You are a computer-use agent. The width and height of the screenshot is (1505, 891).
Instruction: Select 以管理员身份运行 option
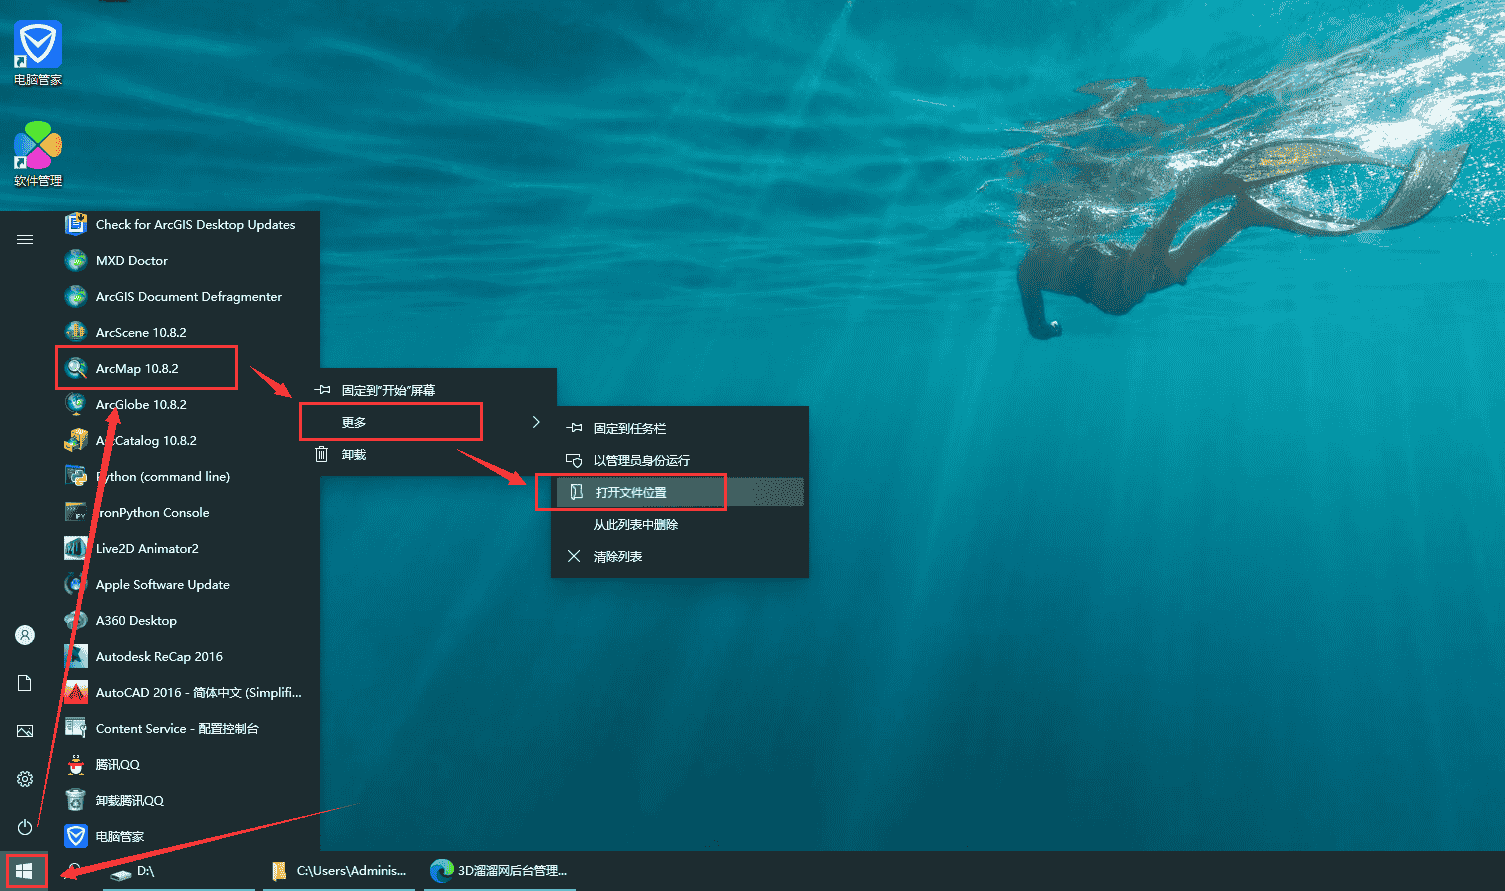pos(680,460)
